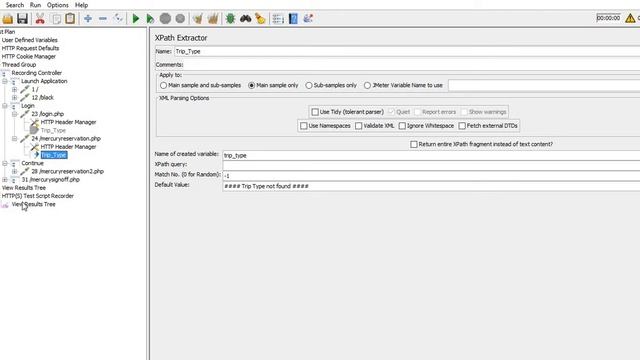Save the test plan with the floppy disk icon

22,18
